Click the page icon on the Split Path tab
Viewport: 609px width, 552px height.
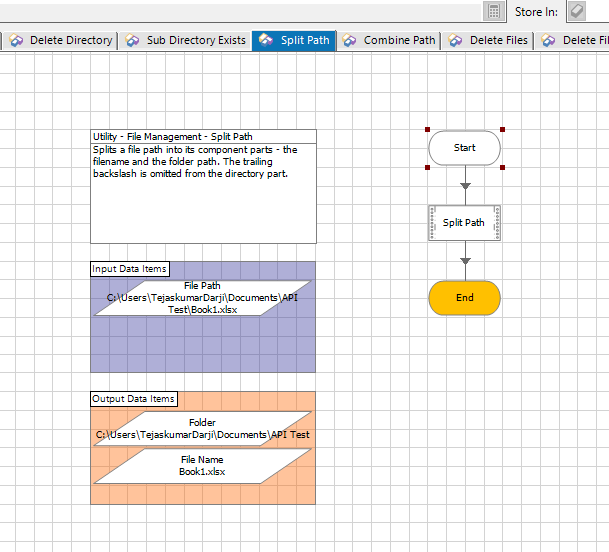266,41
